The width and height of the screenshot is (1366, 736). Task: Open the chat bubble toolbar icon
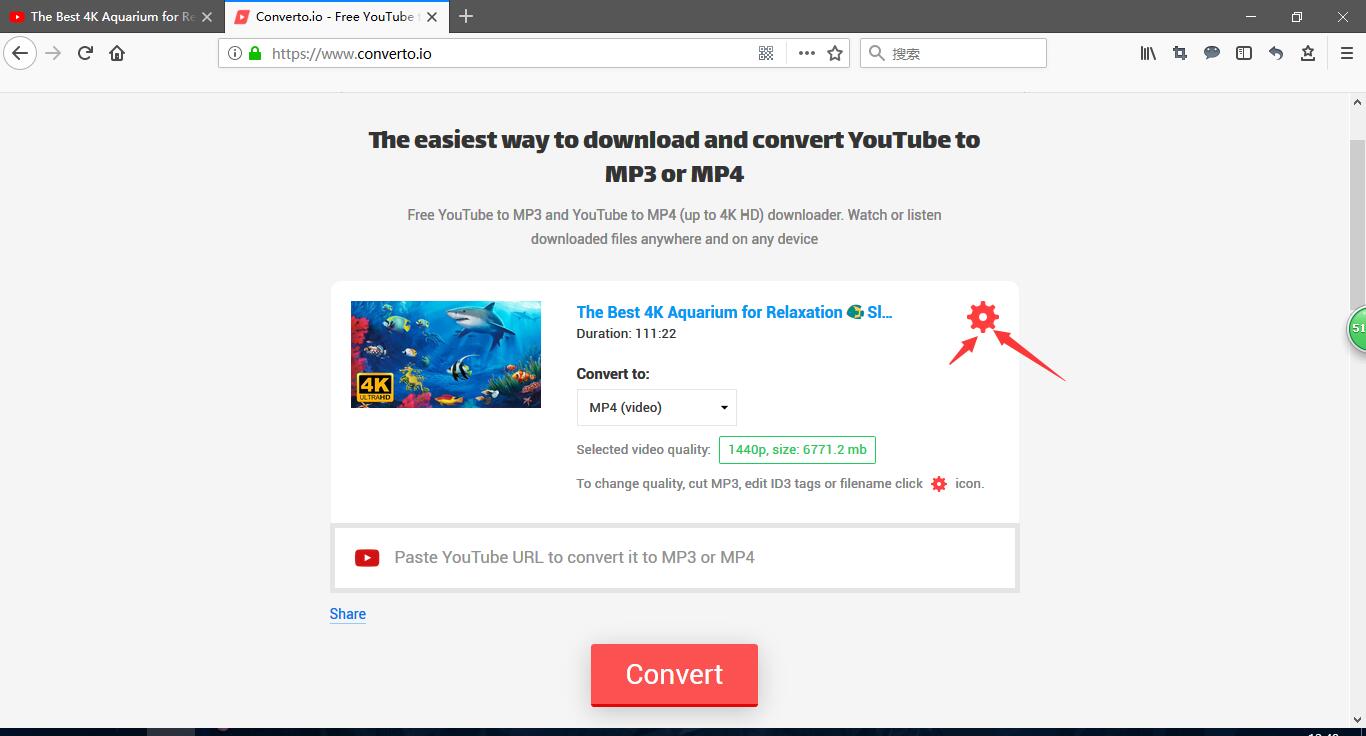[1212, 53]
